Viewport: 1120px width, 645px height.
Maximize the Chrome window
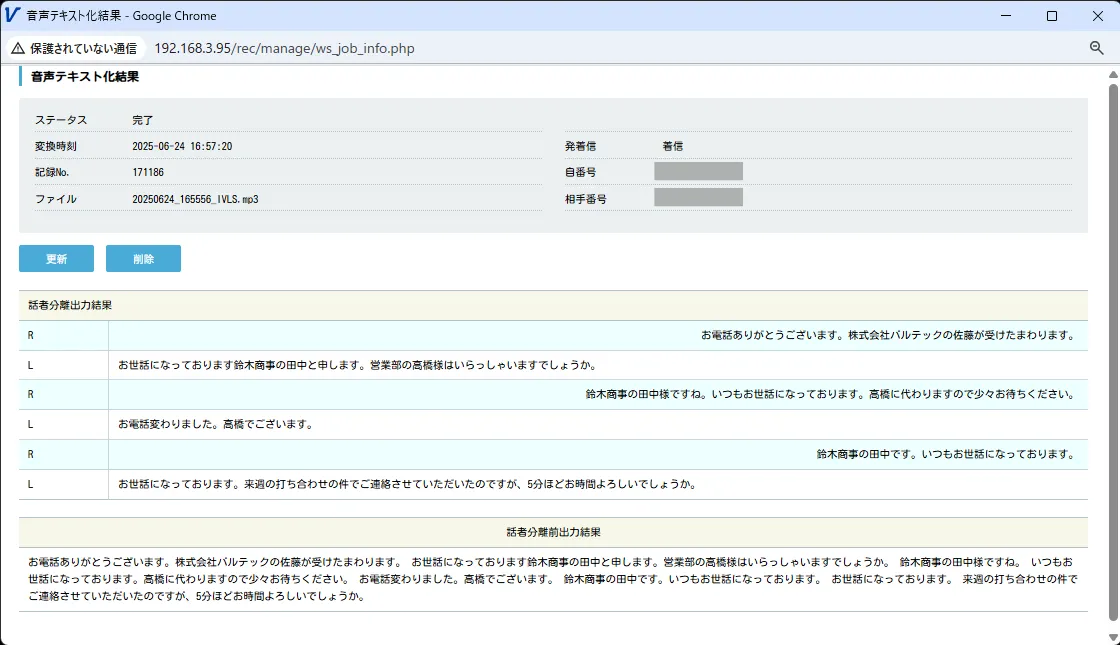(1051, 16)
